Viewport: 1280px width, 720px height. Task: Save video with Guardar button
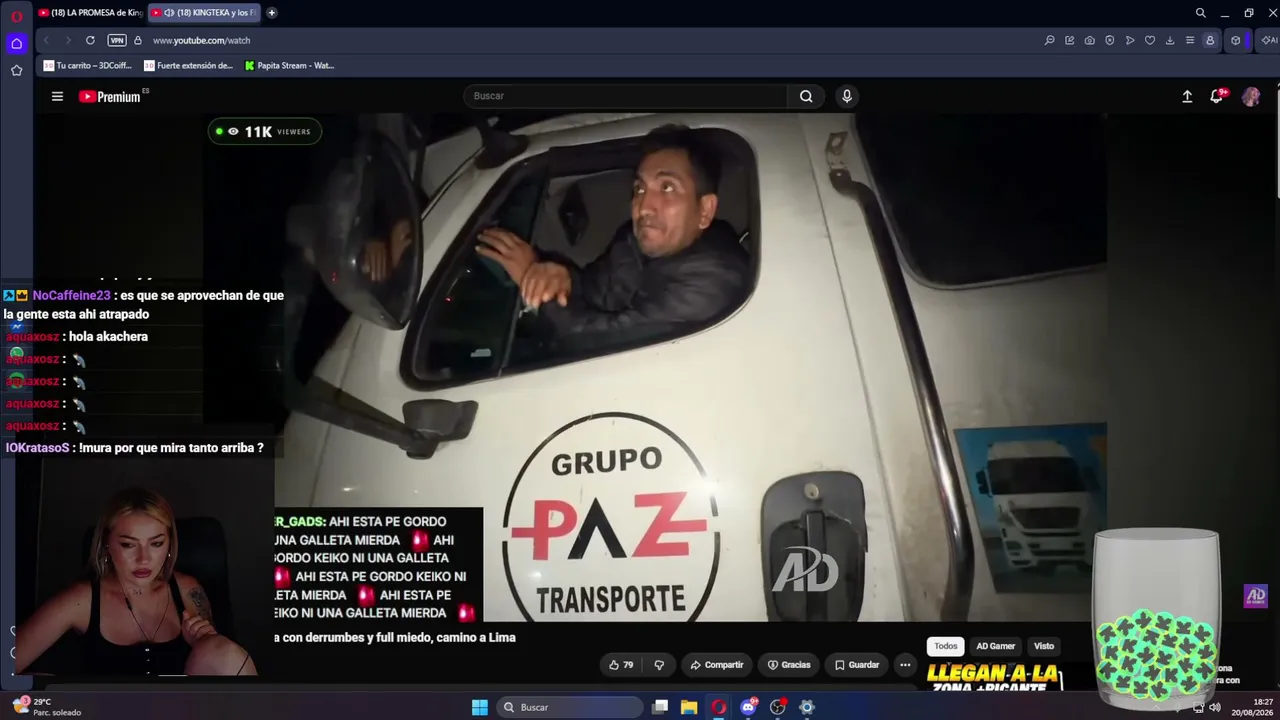click(x=857, y=665)
